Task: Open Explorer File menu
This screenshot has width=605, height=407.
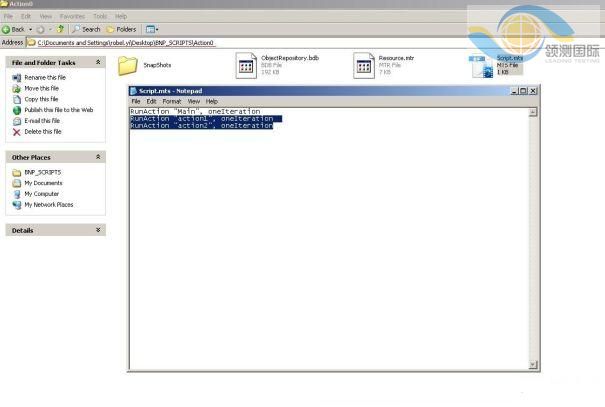Action: coord(8,16)
